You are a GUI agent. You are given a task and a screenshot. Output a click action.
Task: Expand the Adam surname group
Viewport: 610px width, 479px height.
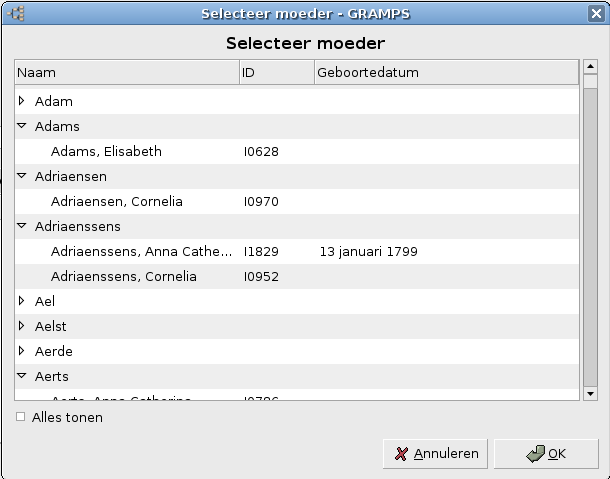pos(22,101)
